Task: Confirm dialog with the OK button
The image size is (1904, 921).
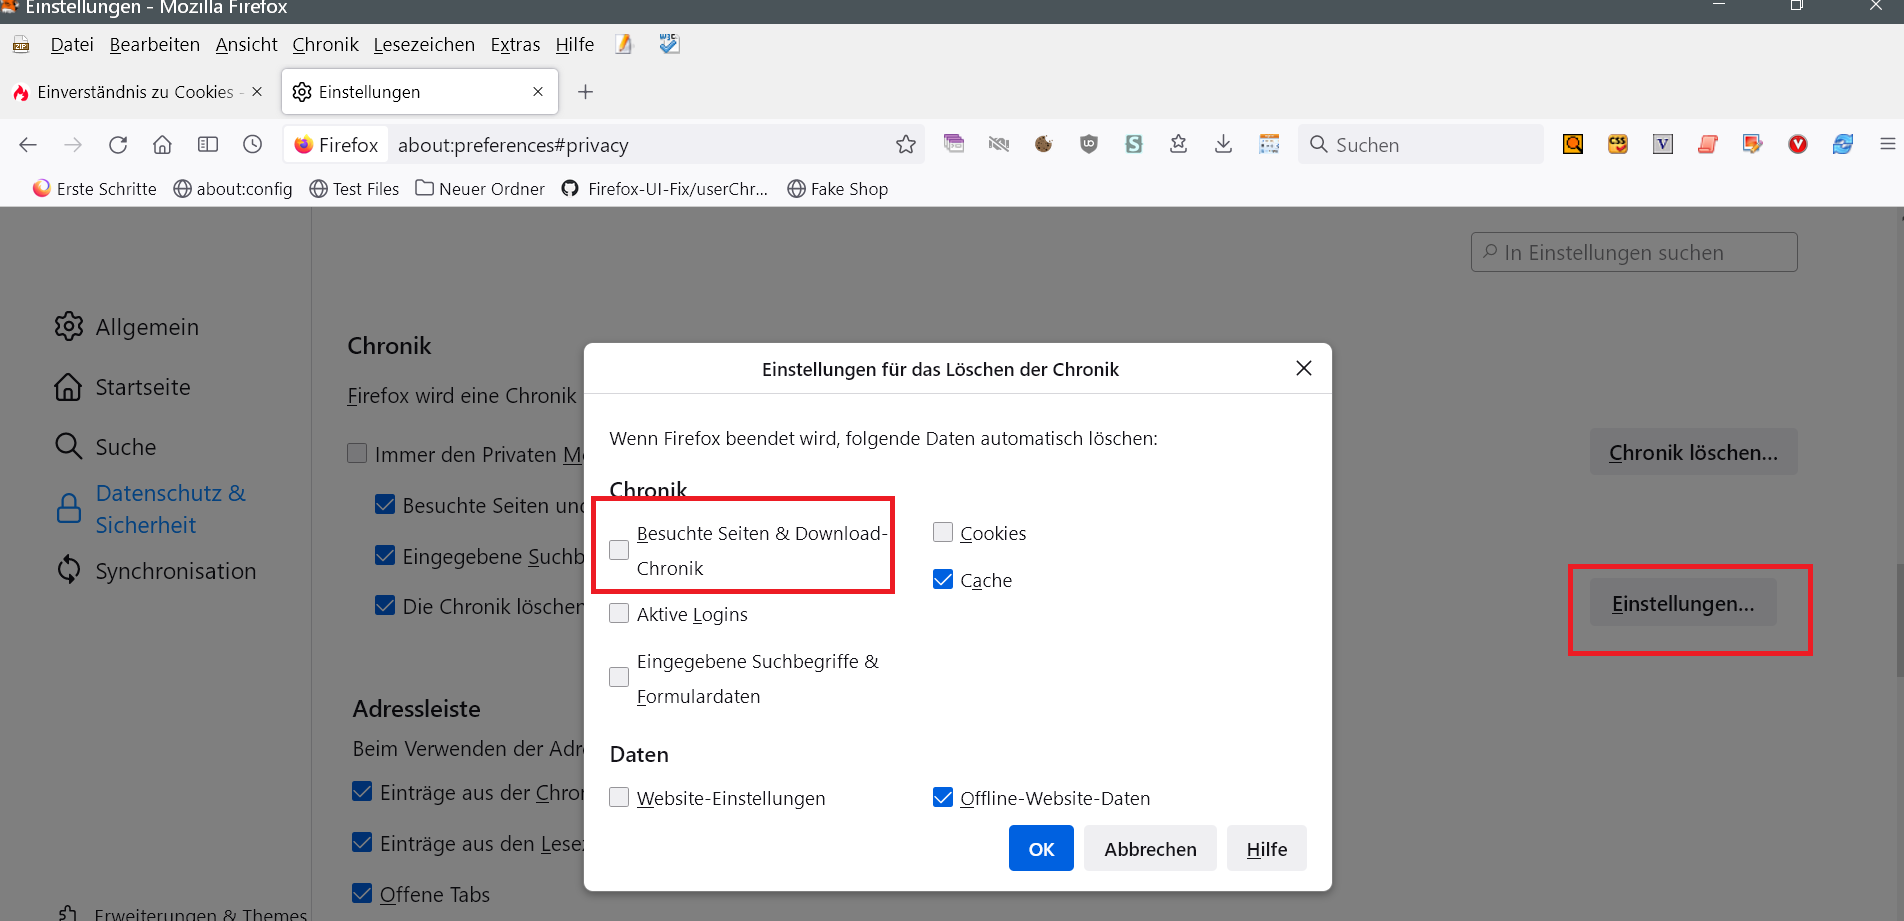Action: tap(1041, 849)
